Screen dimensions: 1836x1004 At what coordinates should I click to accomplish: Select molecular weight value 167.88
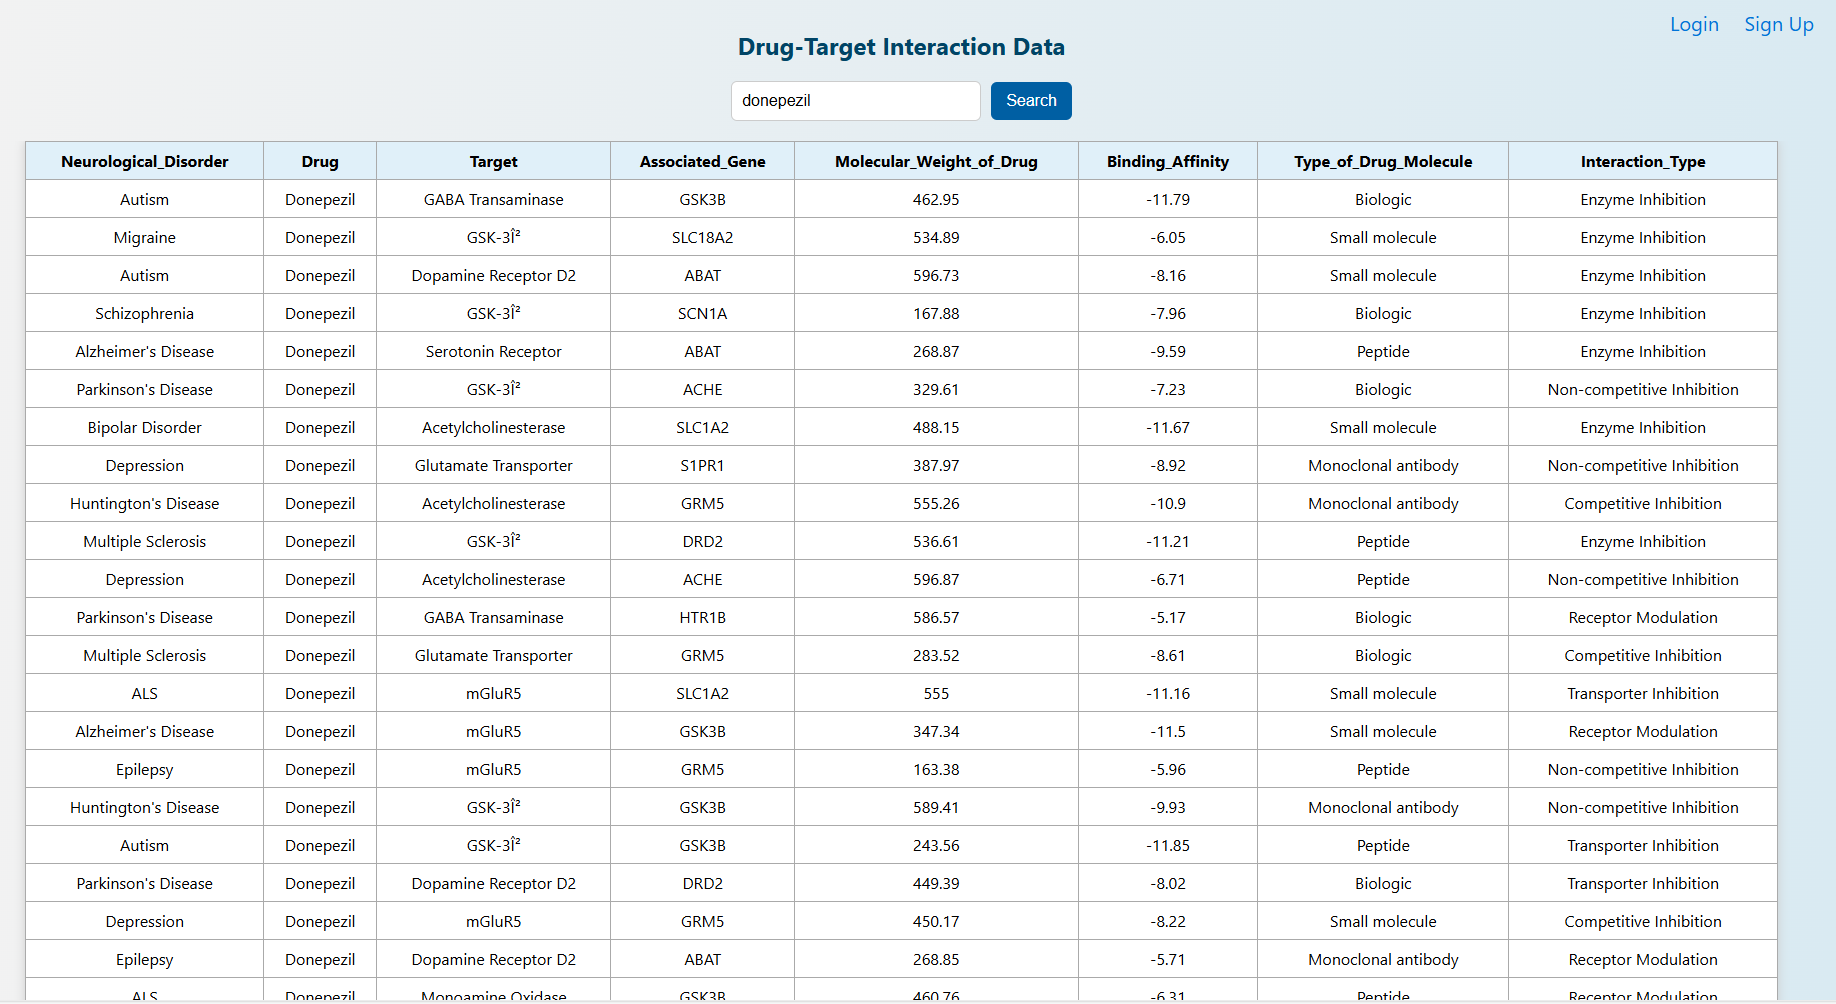[936, 313]
